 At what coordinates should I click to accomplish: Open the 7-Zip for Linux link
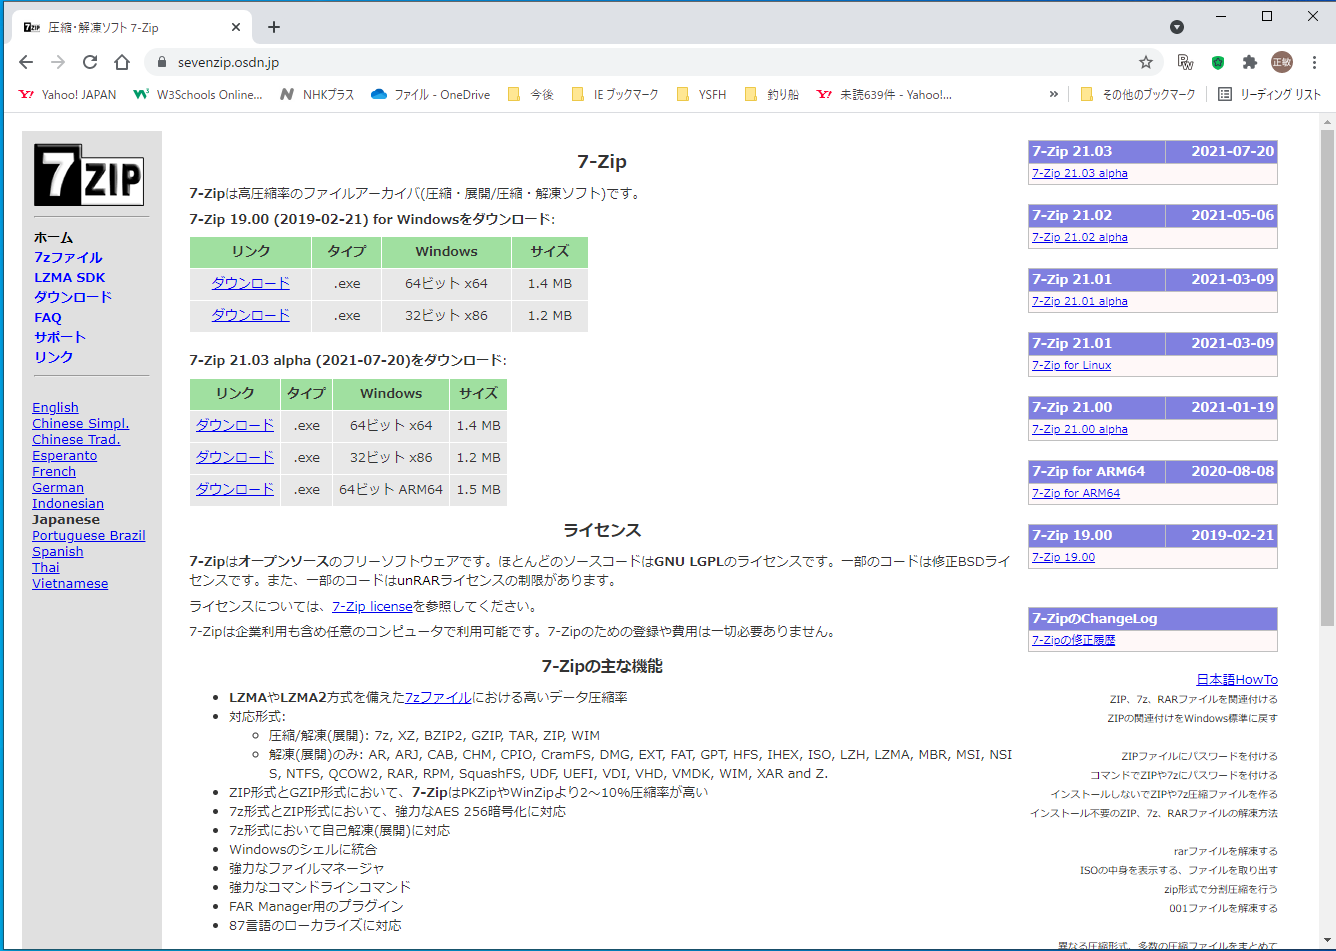pyautogui.click(x=1072, y=366)
